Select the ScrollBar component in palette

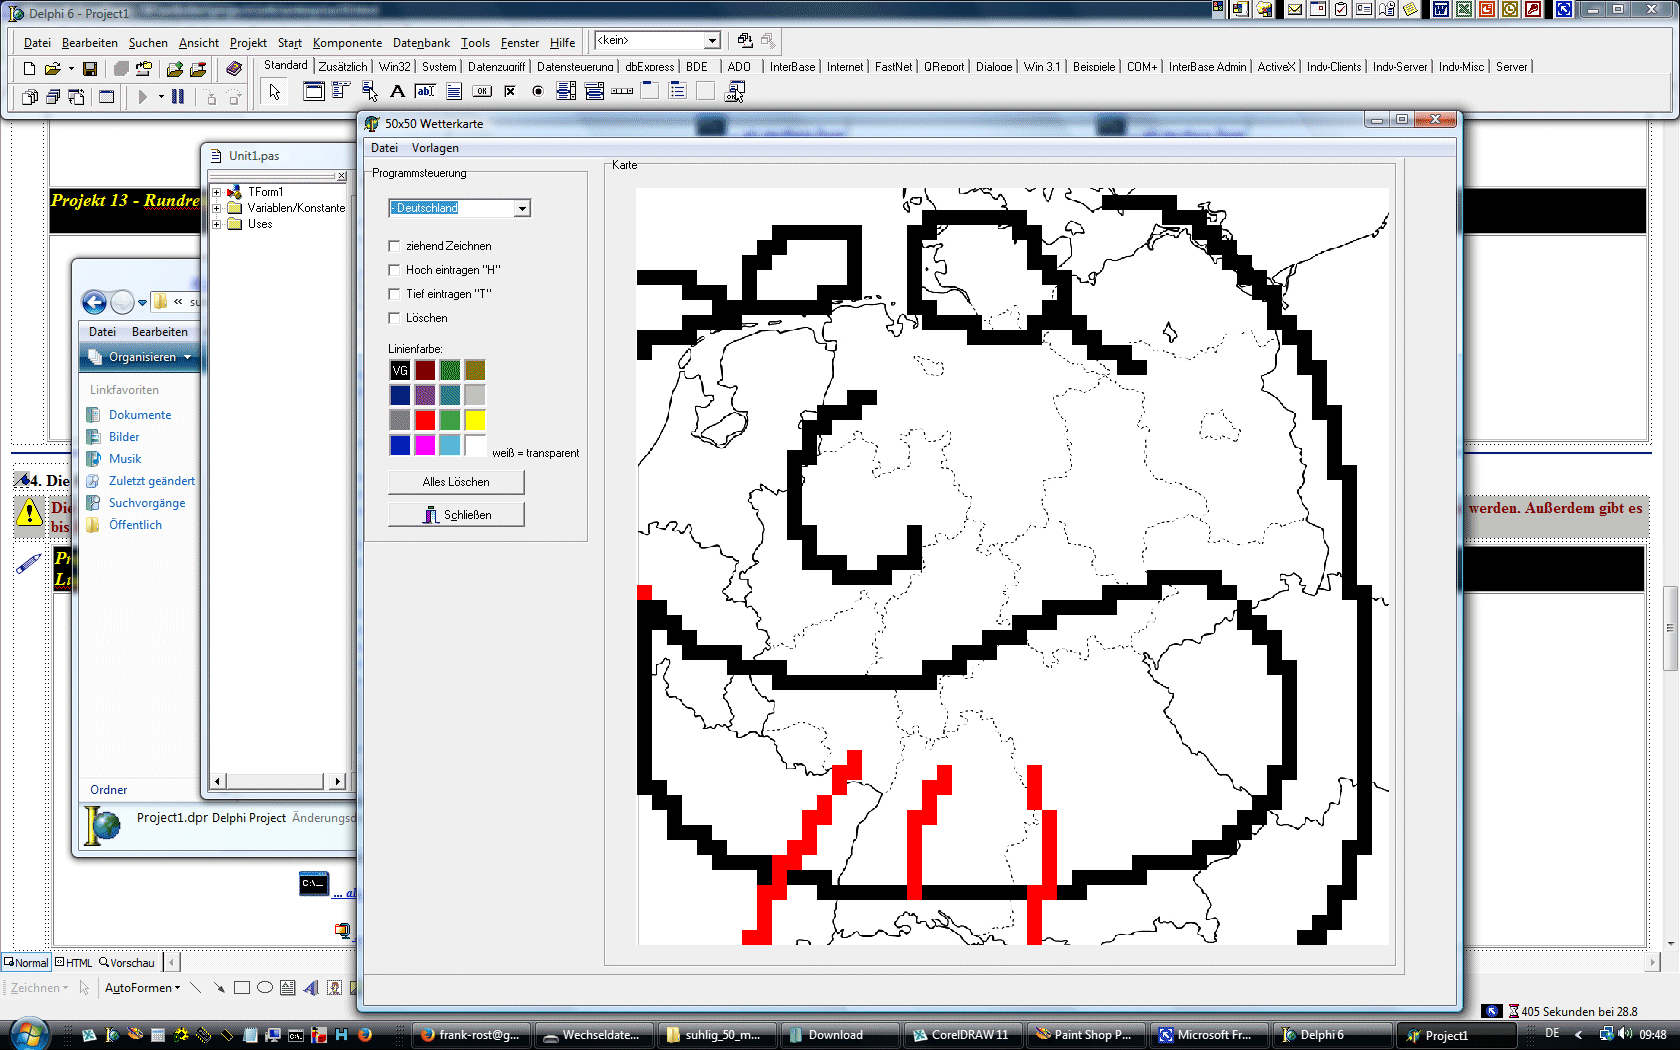click(621, 91)
